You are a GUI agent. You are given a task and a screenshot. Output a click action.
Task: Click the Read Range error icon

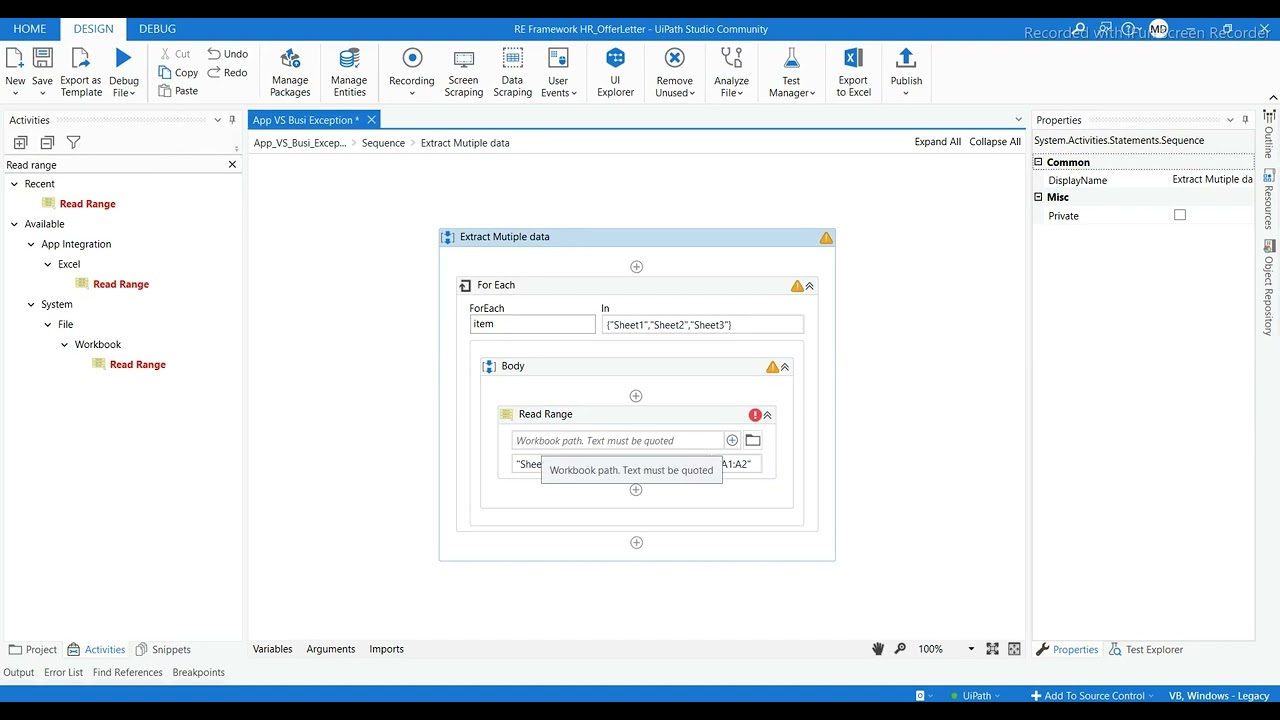pyautogui.click(x=755, y=415)
